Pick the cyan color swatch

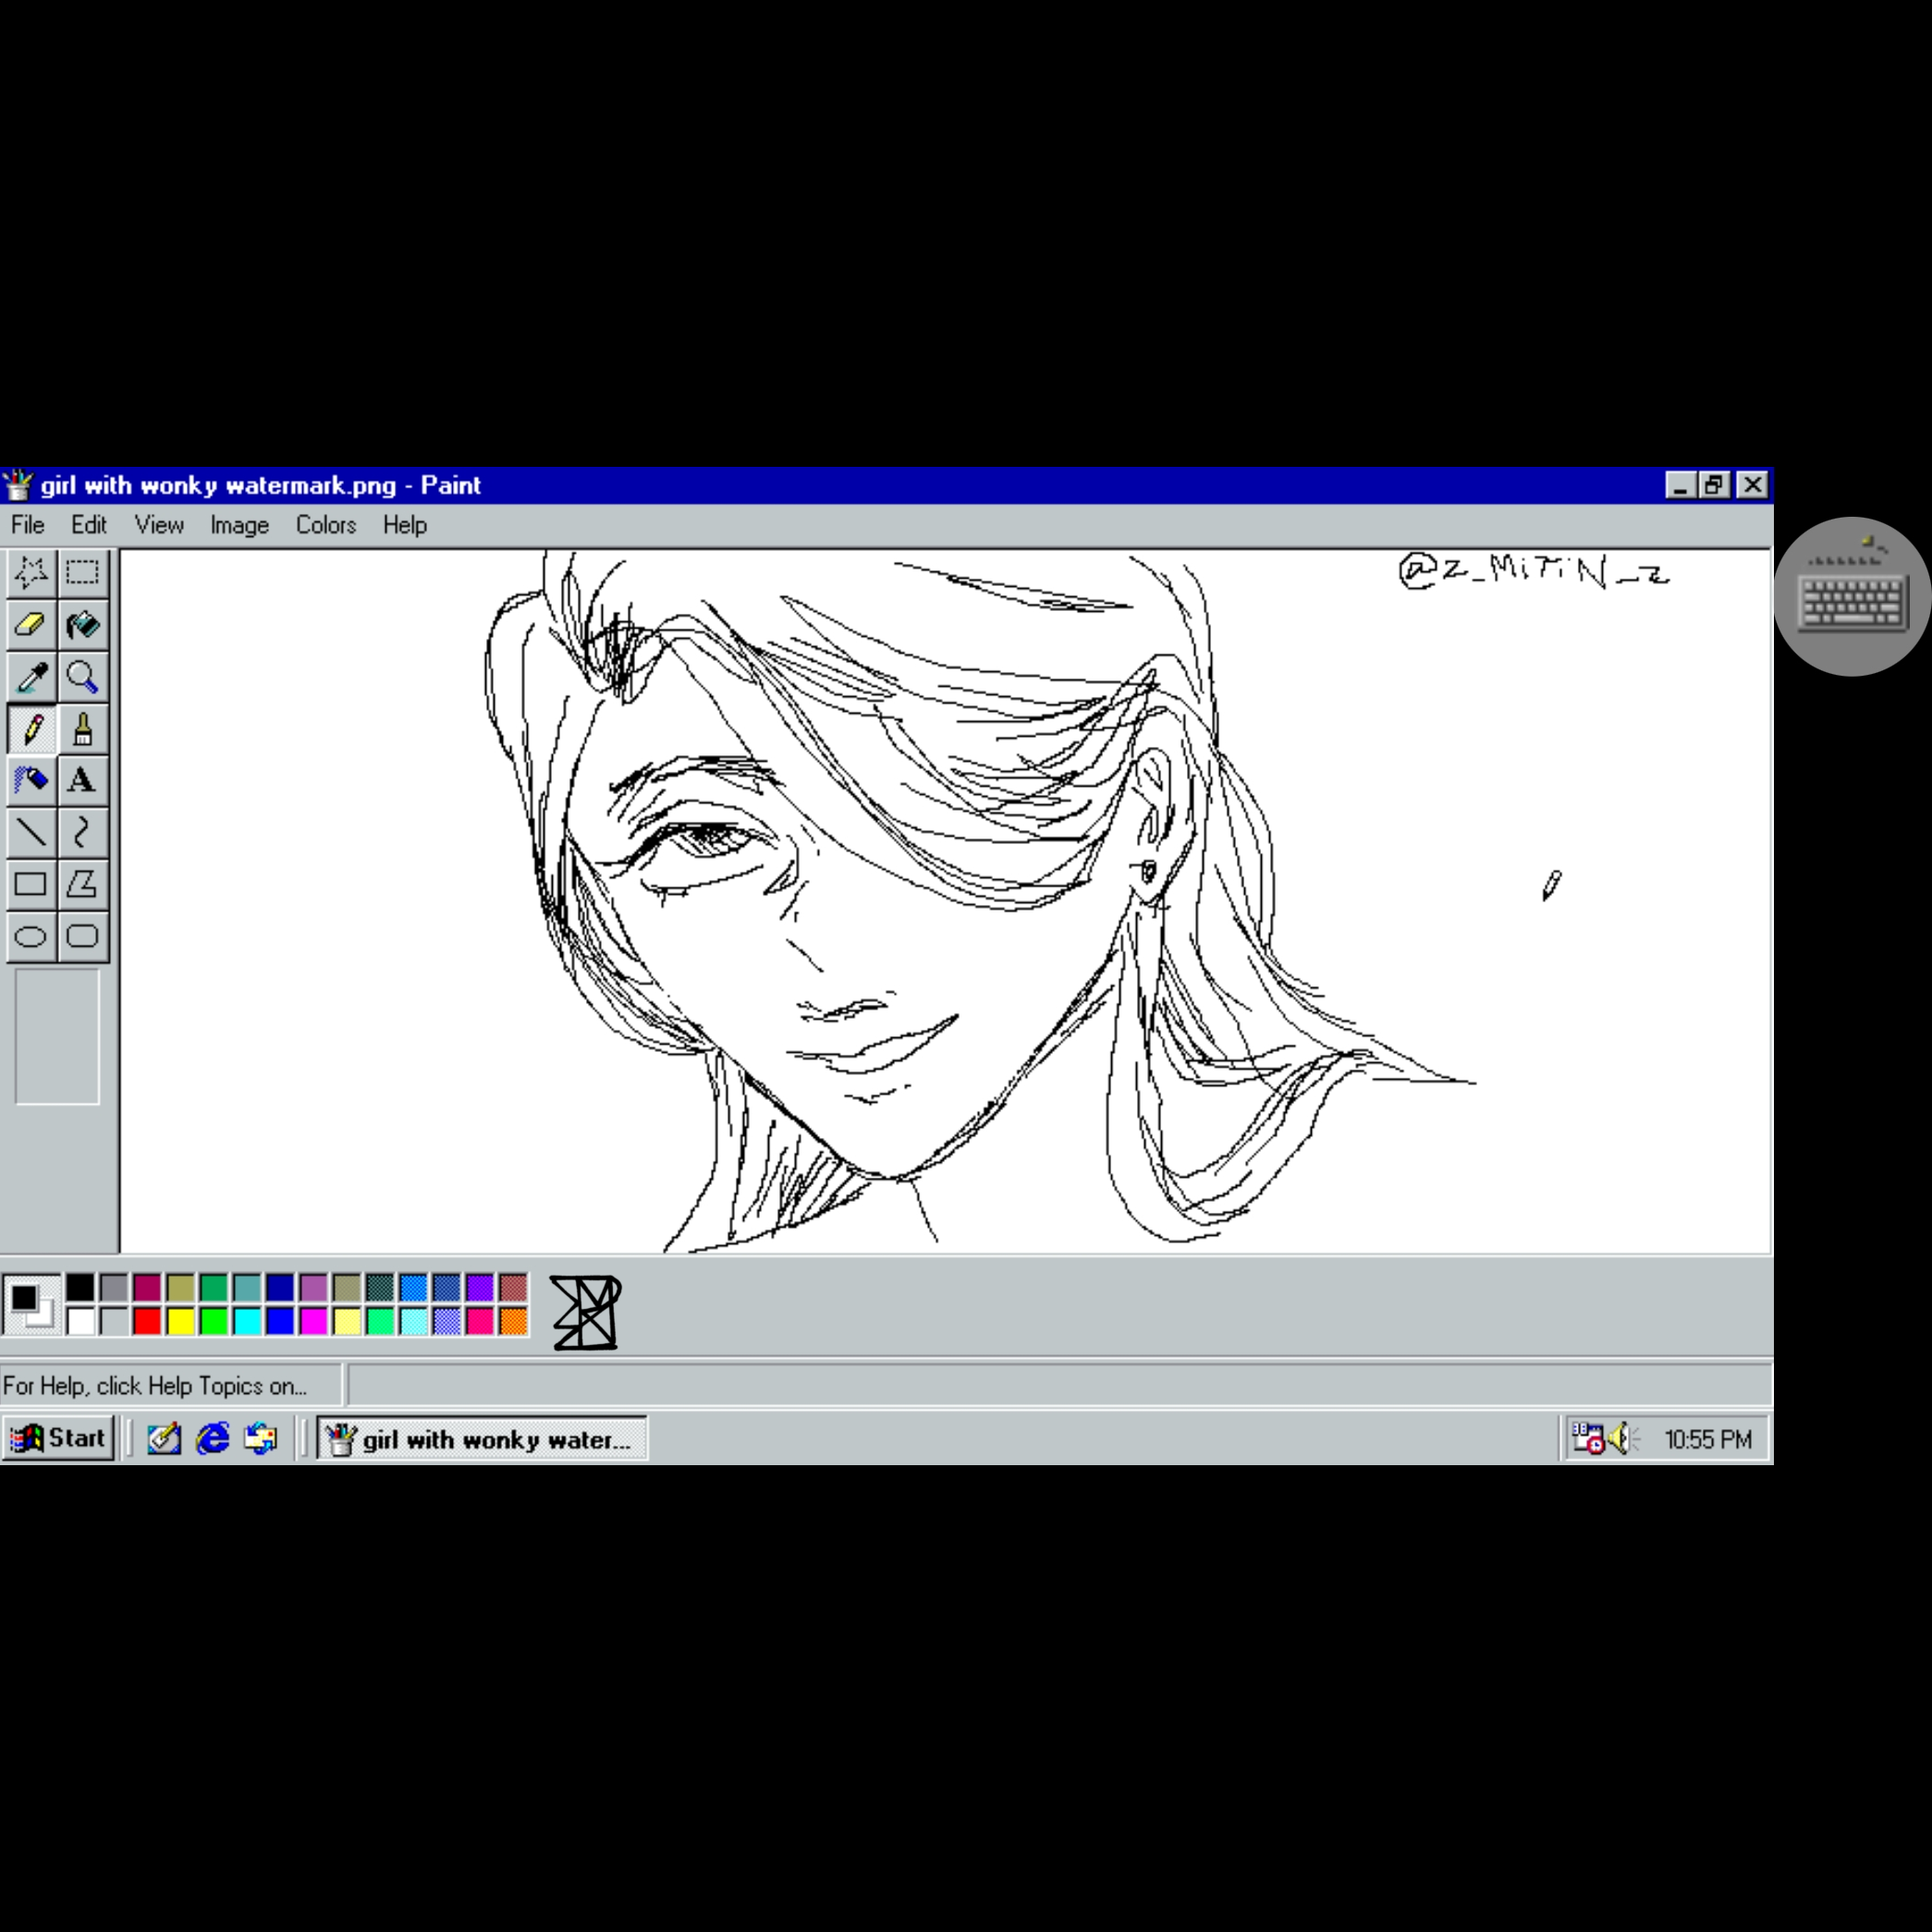click(247, 1322)
